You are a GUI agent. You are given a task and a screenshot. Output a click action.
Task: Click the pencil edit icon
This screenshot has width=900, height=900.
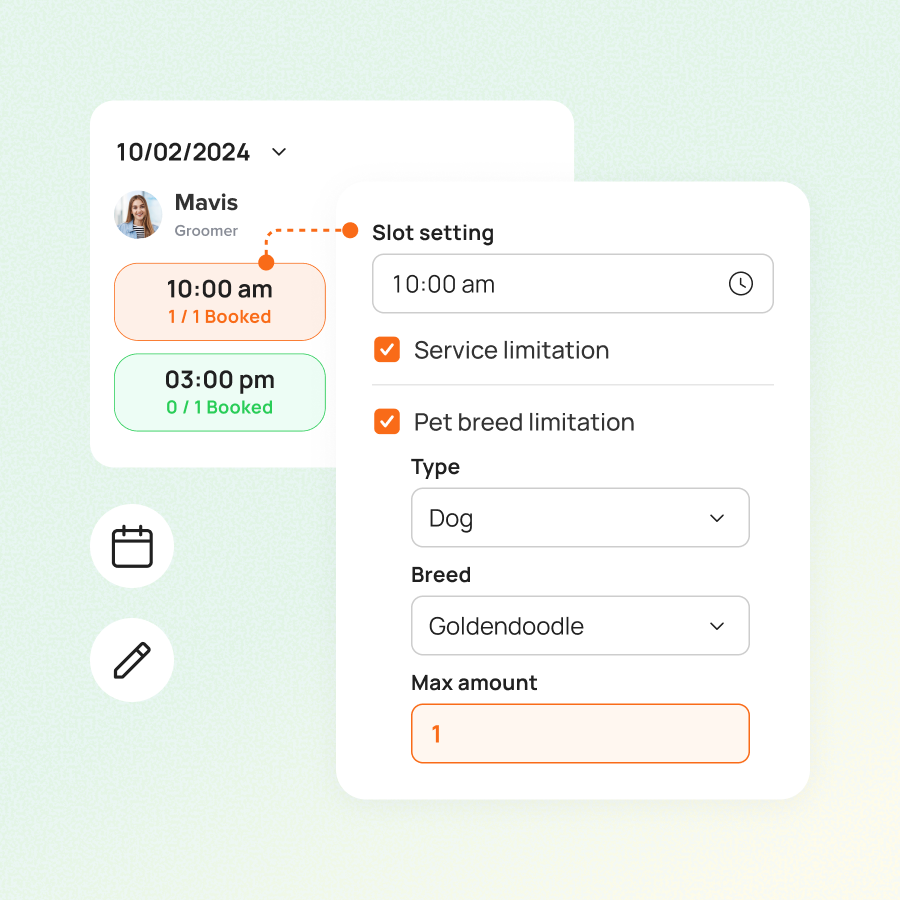pyautogui.click(x=132, y=660)
